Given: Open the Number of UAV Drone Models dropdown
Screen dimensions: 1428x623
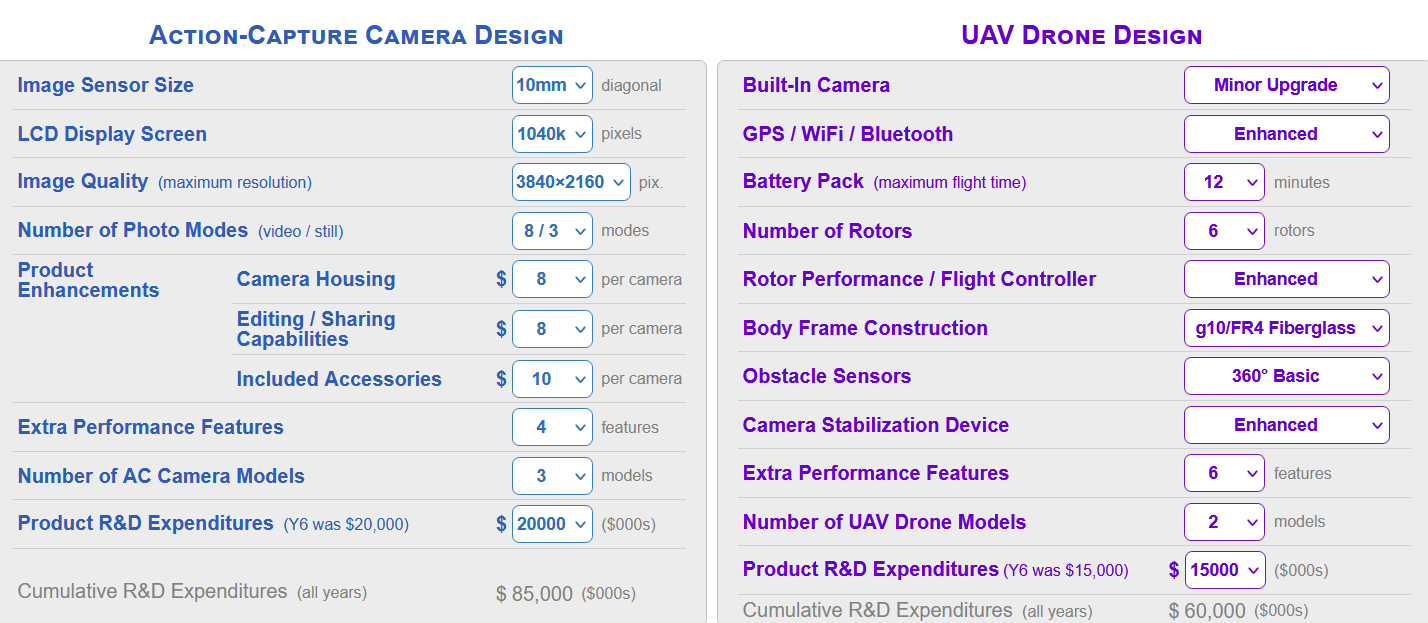Looking at the screenshot, I should click(x=1224, y=522).
